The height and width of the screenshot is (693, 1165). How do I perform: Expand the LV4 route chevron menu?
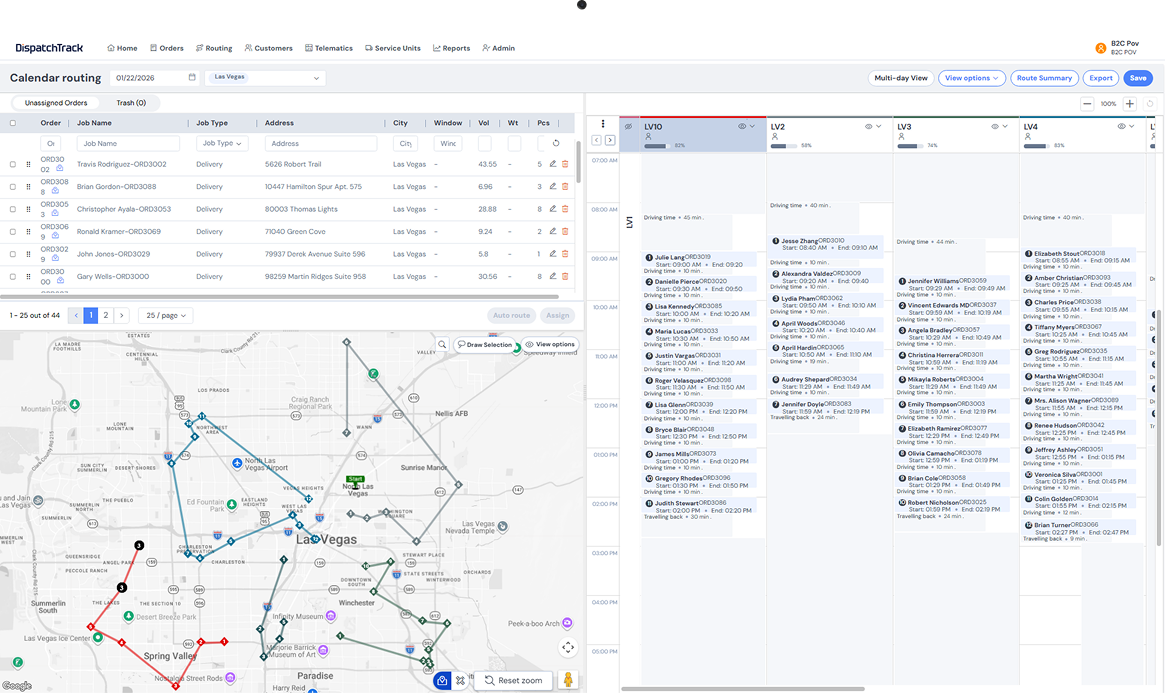click(1132, 126)
